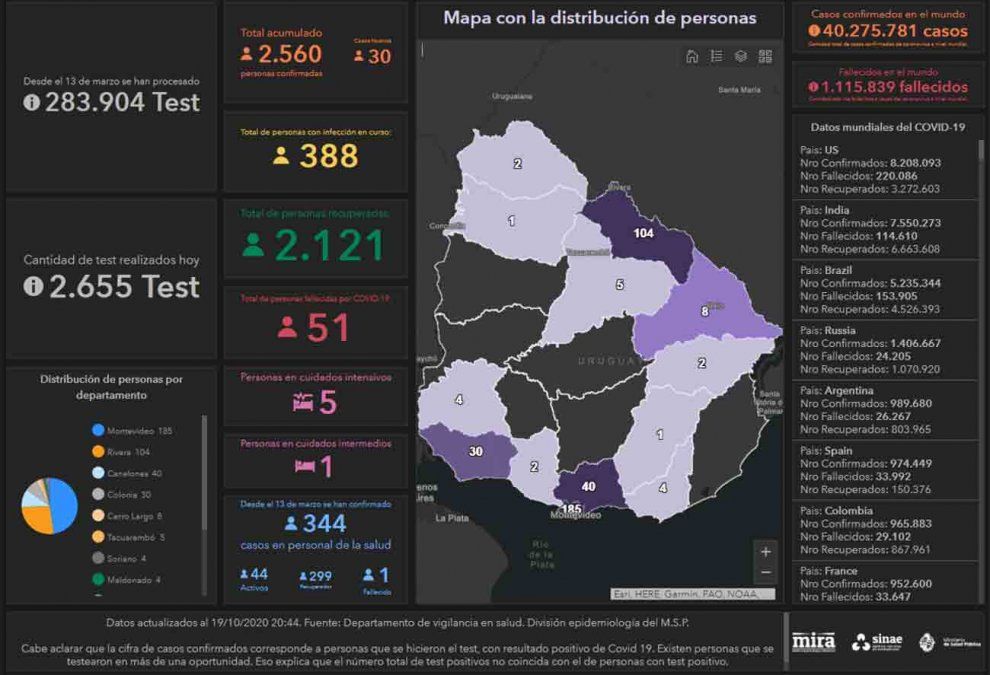
Task: Zoom in on the map with plus
Action: [x=766, y=552]
